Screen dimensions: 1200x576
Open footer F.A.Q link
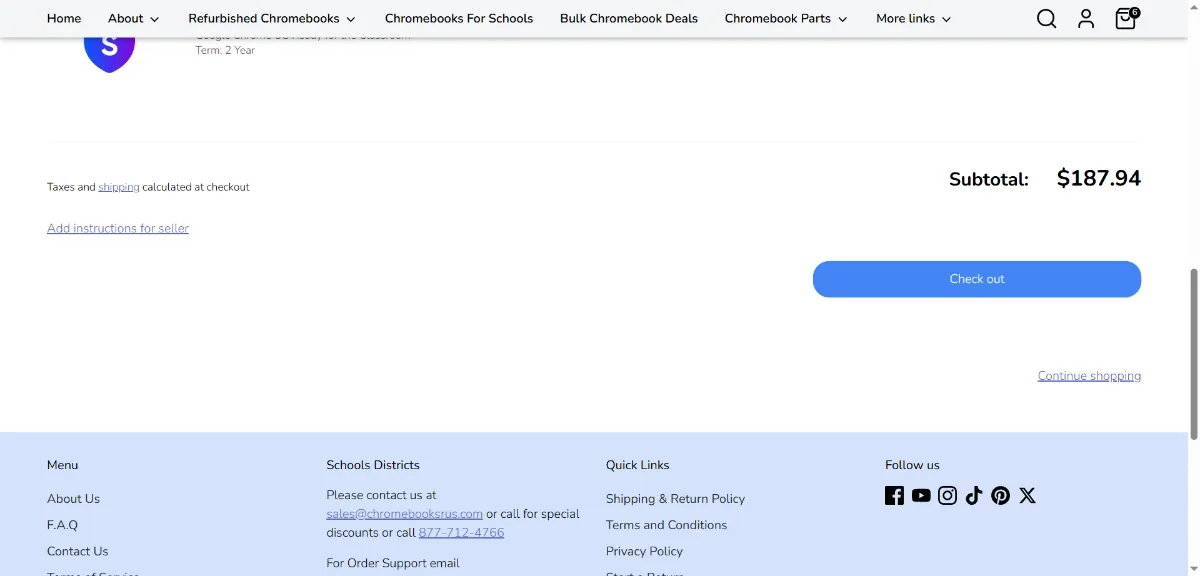[62, 525]
